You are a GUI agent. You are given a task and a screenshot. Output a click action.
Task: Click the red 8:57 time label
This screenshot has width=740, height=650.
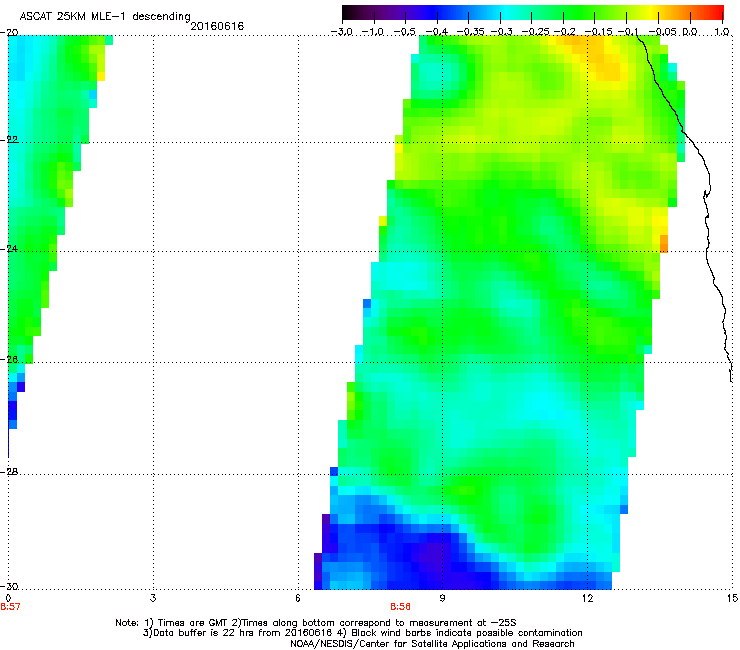10,607
